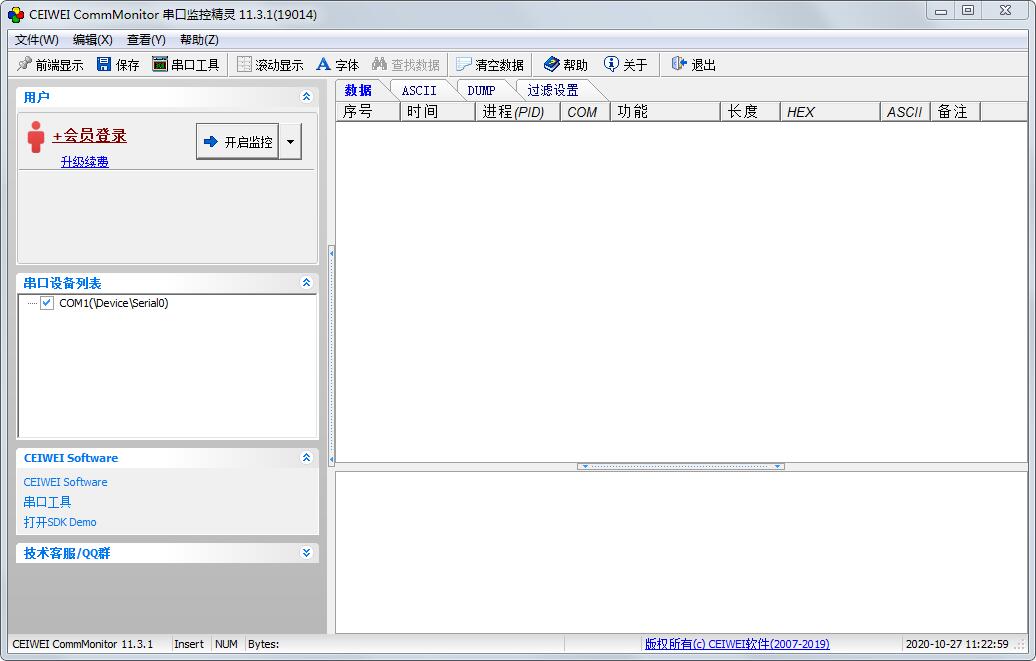
Task: Click the pin icon for 前端显示
Action: coord(24,64)
